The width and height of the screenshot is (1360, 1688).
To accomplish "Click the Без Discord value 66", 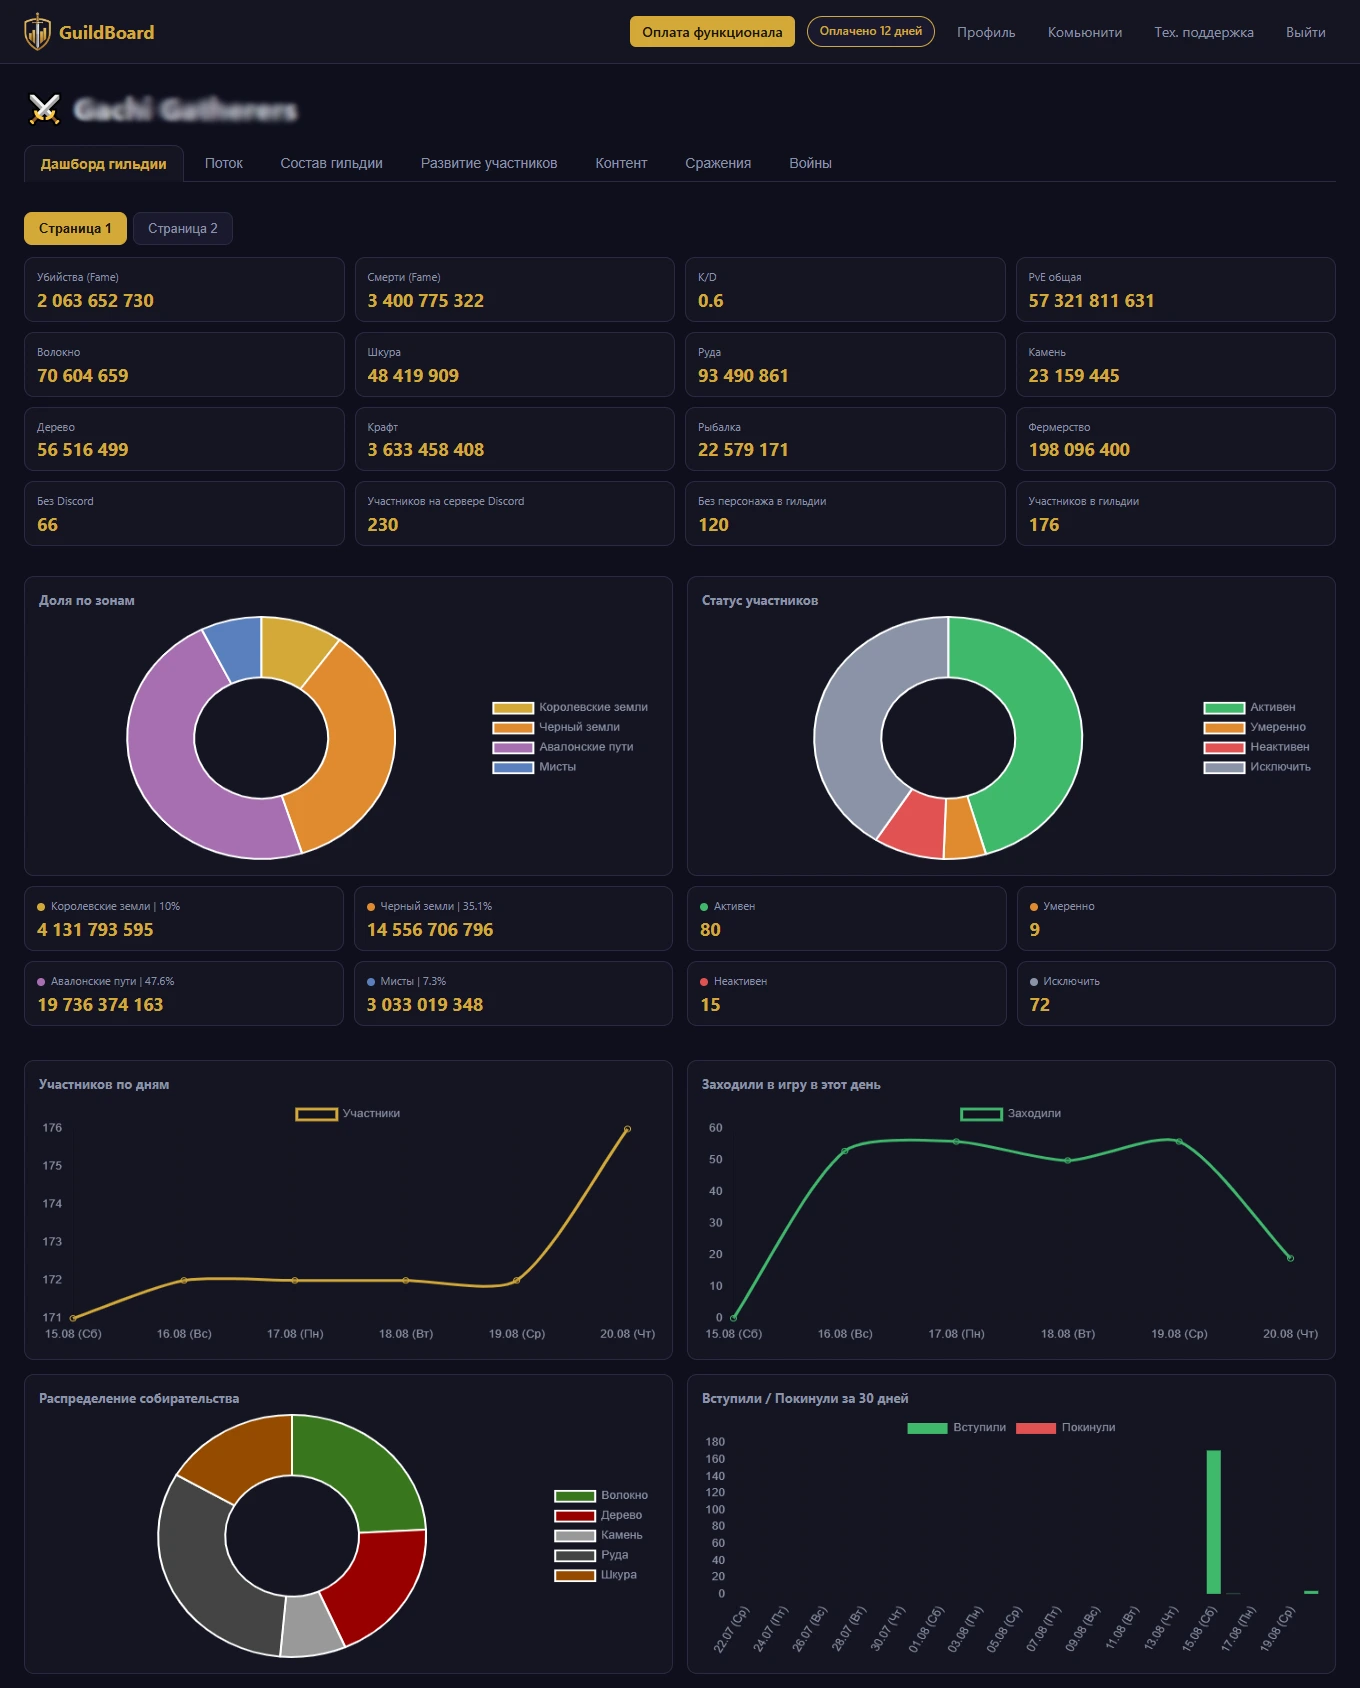I will point(48,525).
